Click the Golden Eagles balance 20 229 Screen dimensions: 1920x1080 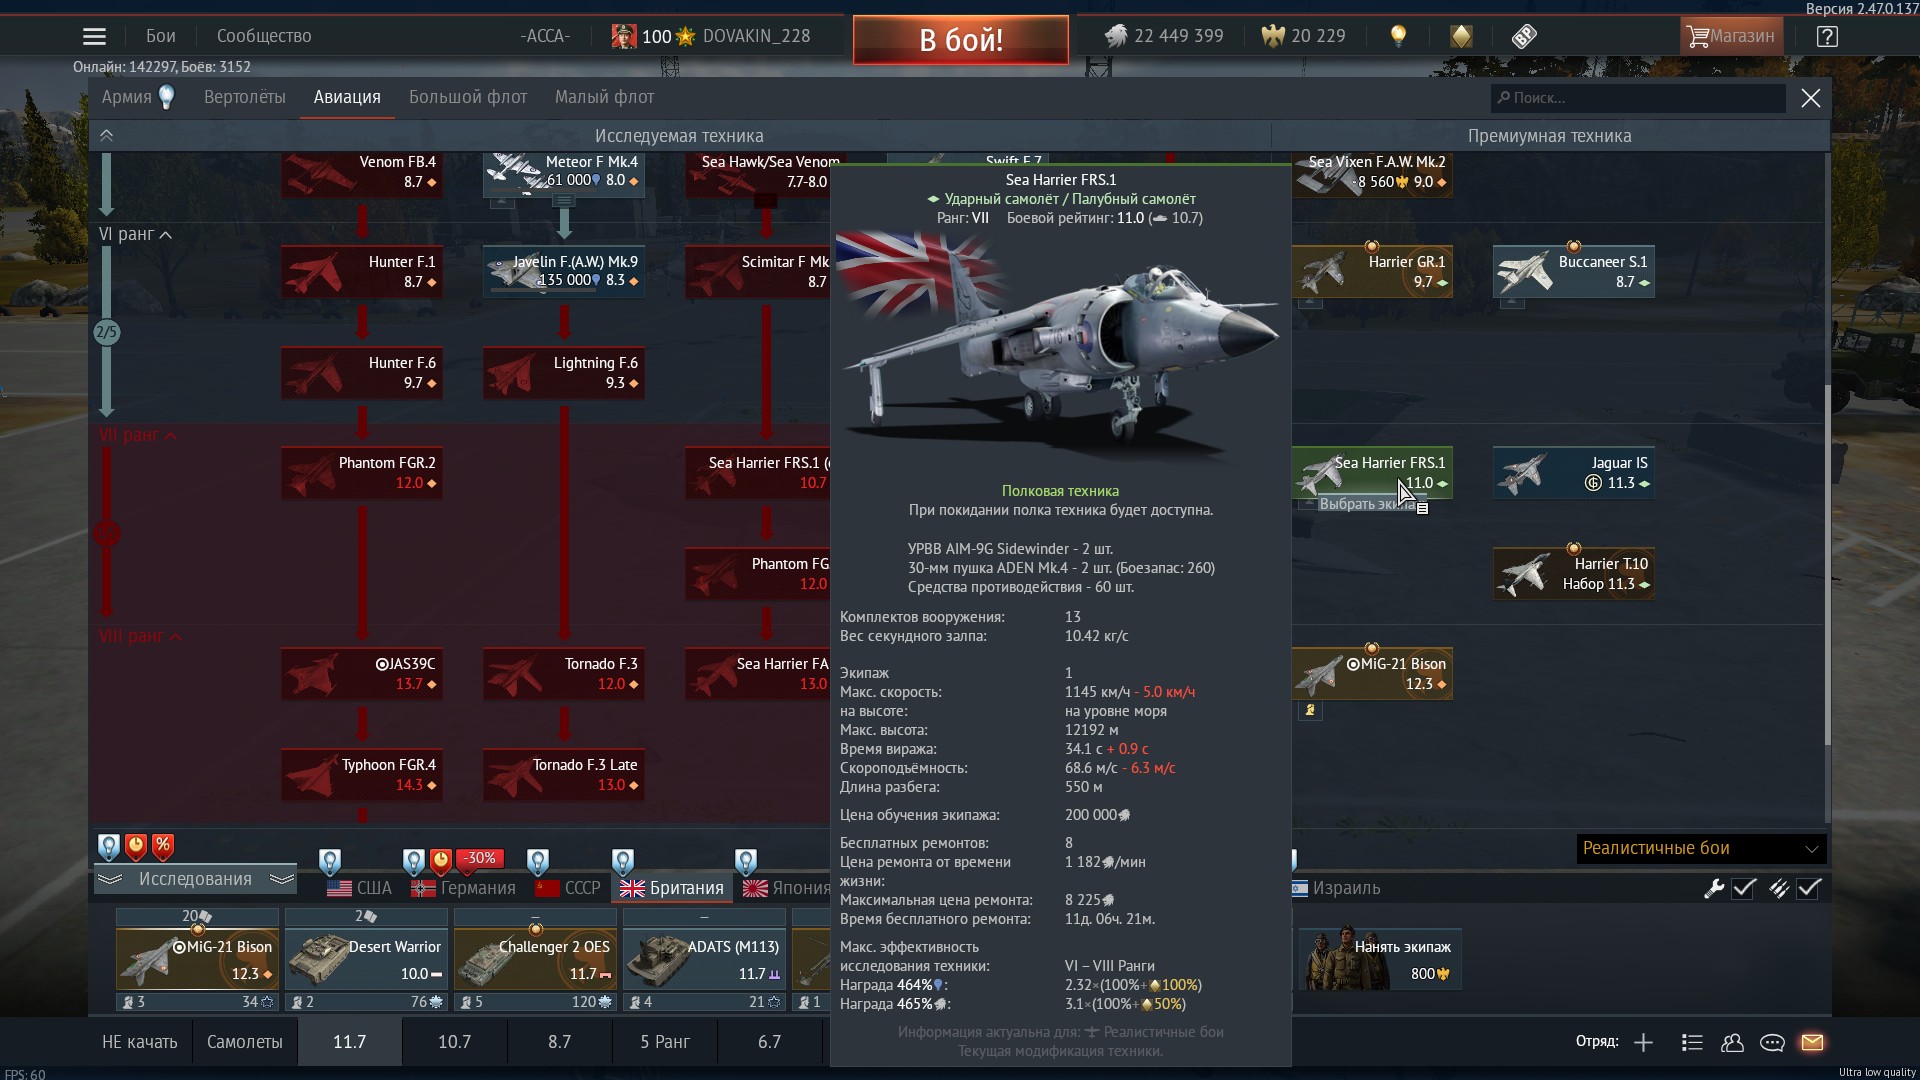point(1303,36)
